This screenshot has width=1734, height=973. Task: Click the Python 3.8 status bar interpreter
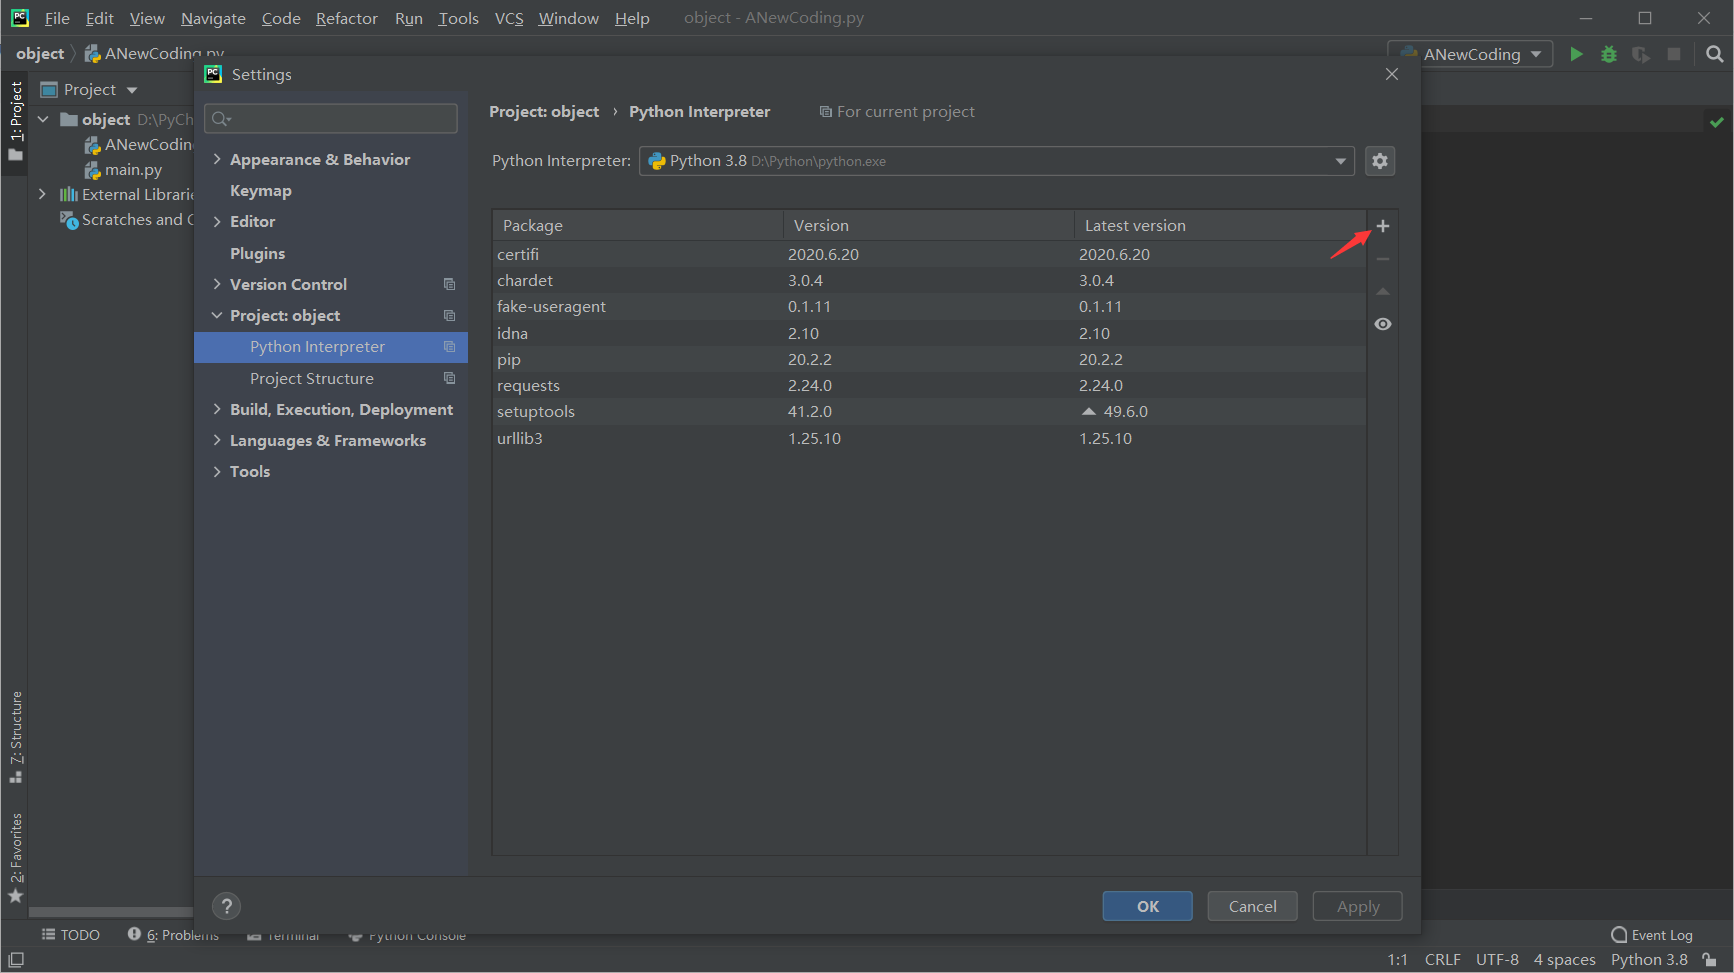click(x=1649, y=960)
